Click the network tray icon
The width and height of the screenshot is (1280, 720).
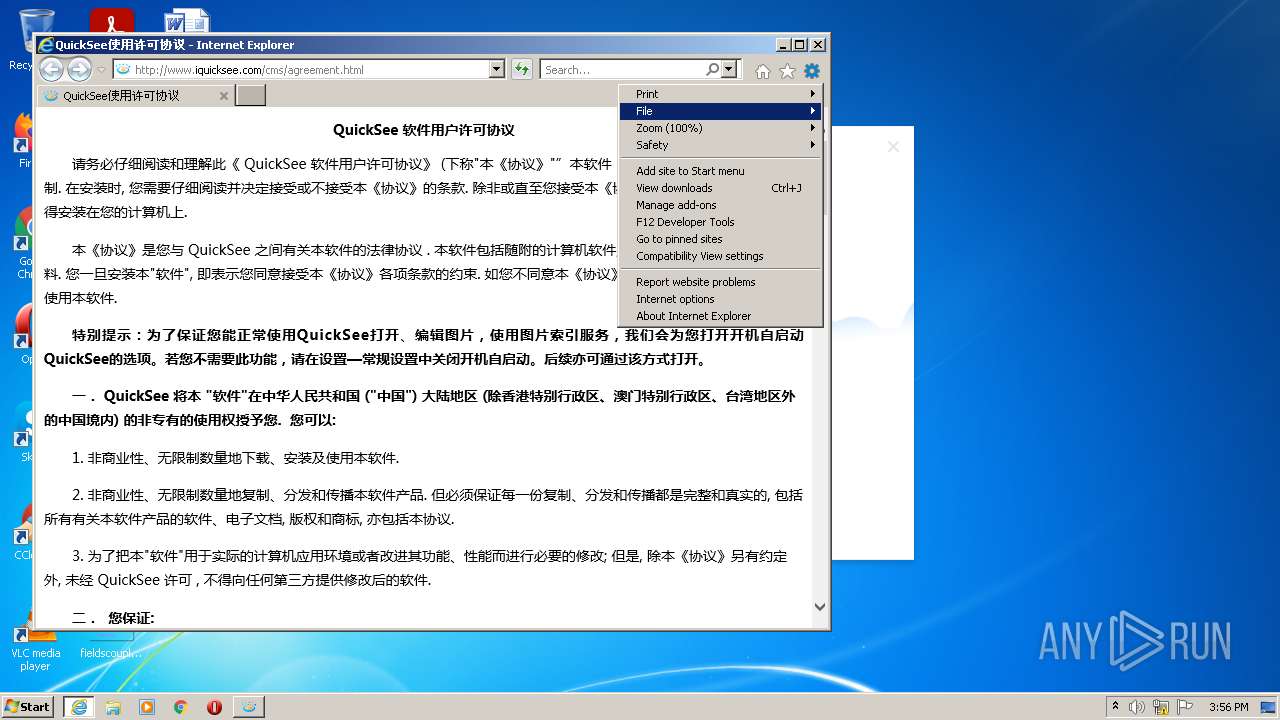pos(1161,707)
